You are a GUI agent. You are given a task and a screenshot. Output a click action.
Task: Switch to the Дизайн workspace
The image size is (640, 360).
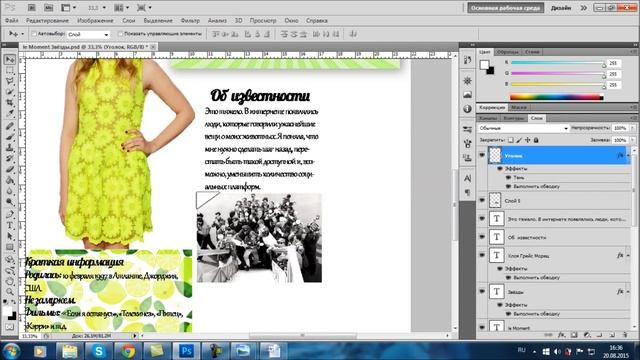click(561, 8)
